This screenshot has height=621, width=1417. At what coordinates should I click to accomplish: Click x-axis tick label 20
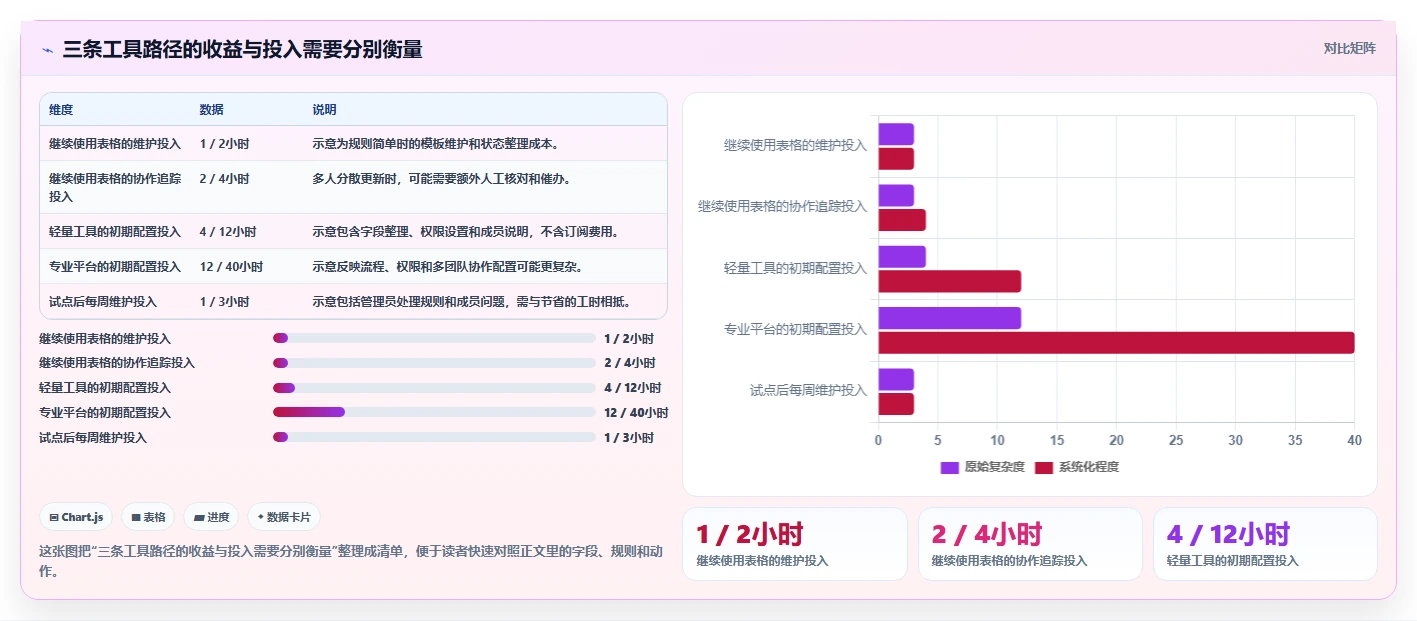pos(1116,440)
